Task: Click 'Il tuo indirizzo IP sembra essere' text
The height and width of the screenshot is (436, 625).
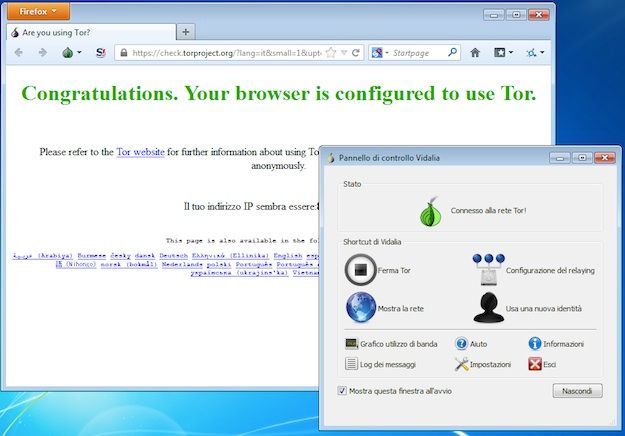Action: coord(251,206)
